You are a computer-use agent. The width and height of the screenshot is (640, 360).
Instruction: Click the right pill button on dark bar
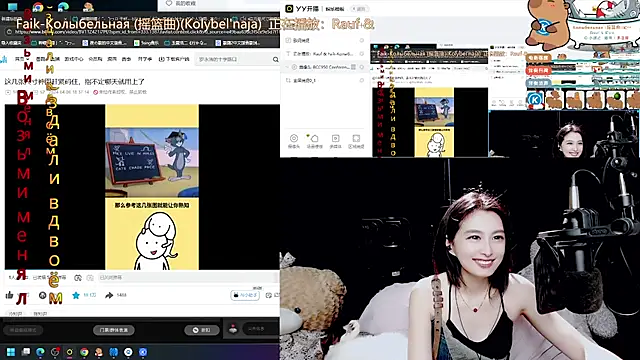coord(202,330)
